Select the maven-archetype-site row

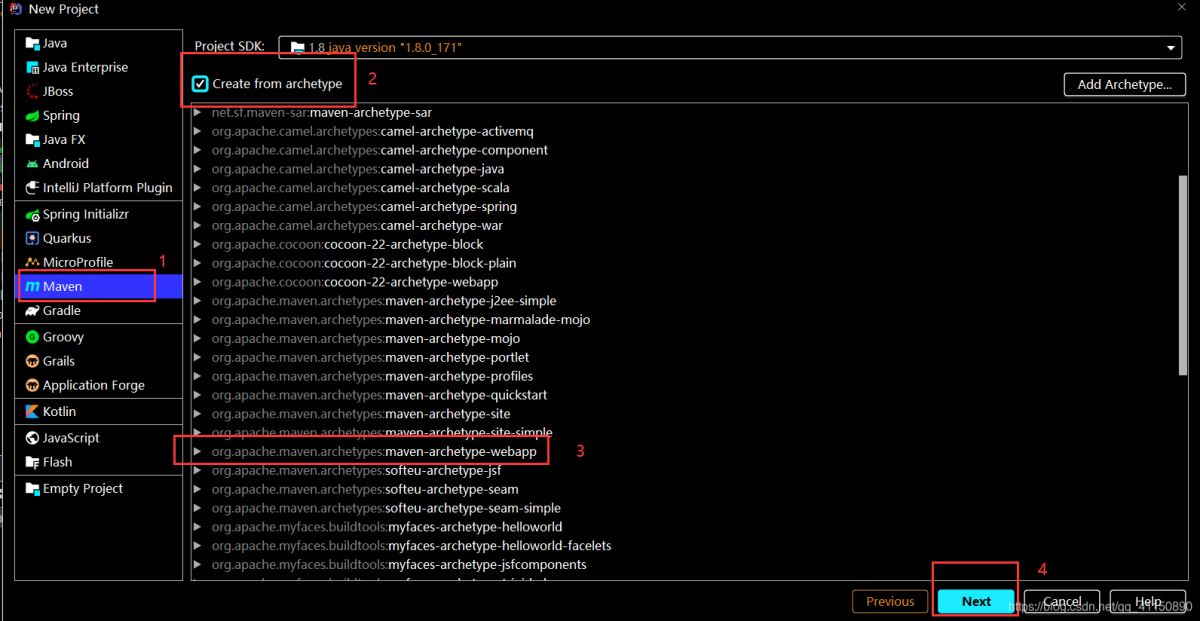pyautogui.click(x=686, y=414)
